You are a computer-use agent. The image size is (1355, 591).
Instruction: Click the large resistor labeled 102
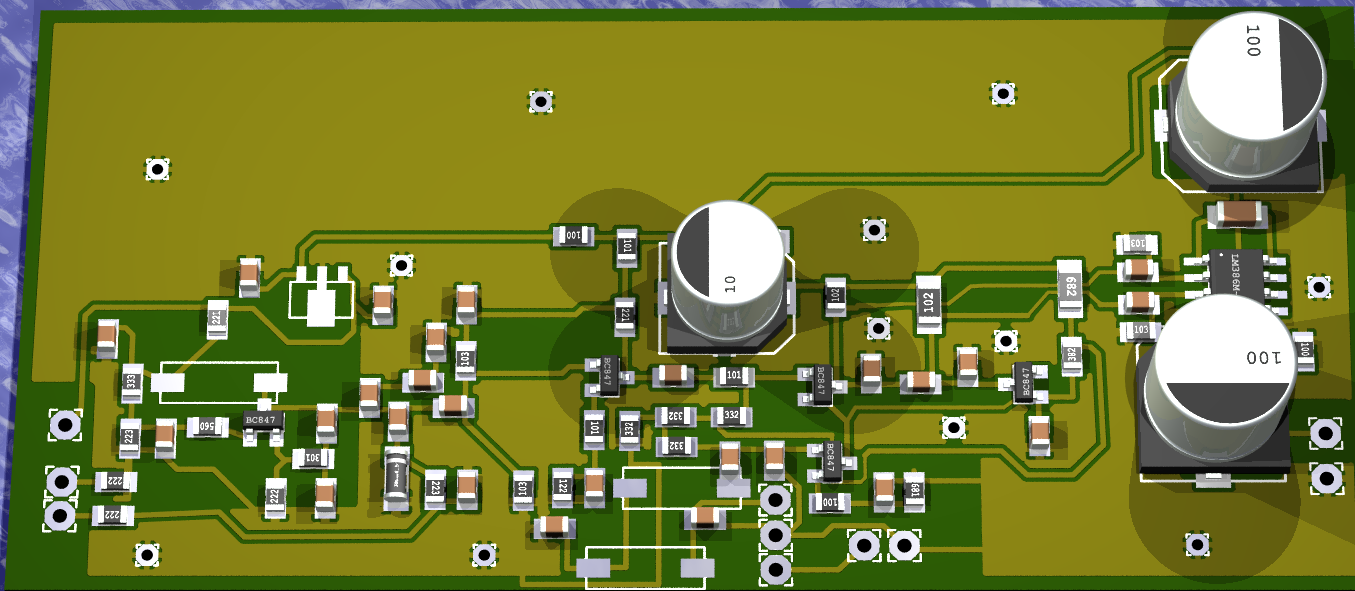[929, 303]
